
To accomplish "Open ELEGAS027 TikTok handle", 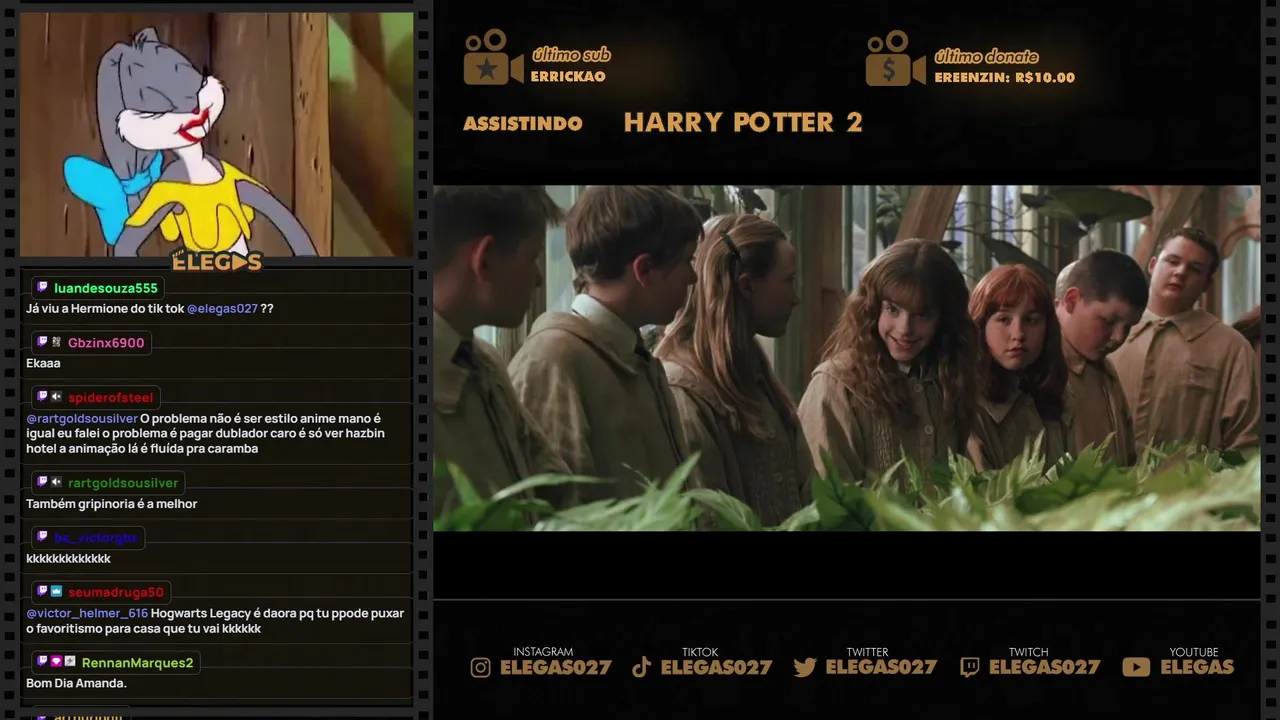I will pyautogui.click(x=716, y=667).
